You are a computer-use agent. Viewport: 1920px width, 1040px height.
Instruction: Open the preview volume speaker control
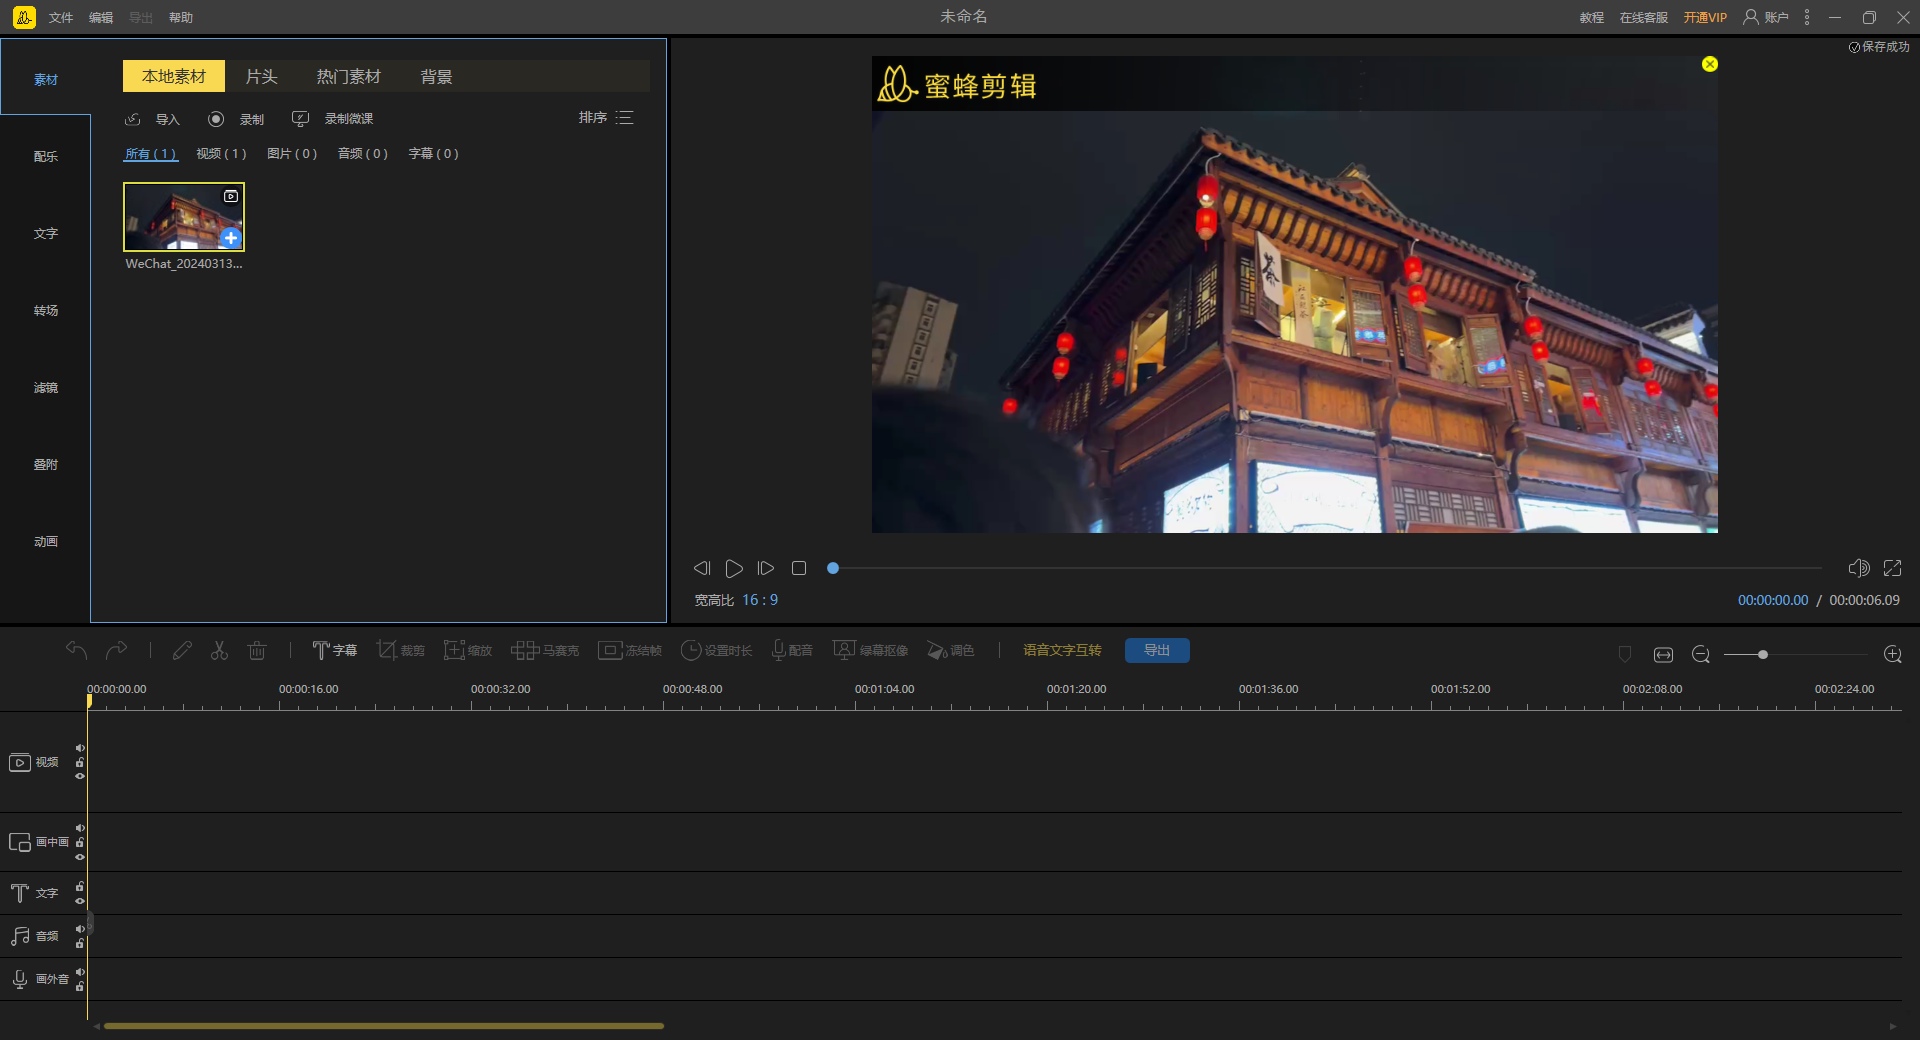pyautogui.click(x=1858, y=568)
